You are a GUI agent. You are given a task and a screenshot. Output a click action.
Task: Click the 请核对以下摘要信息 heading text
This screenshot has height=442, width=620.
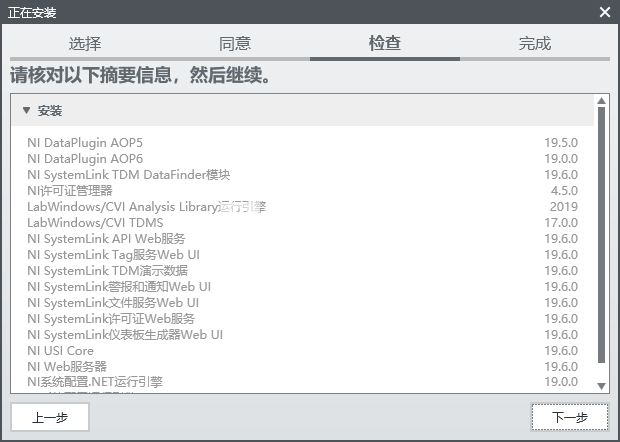click(140, 75)
